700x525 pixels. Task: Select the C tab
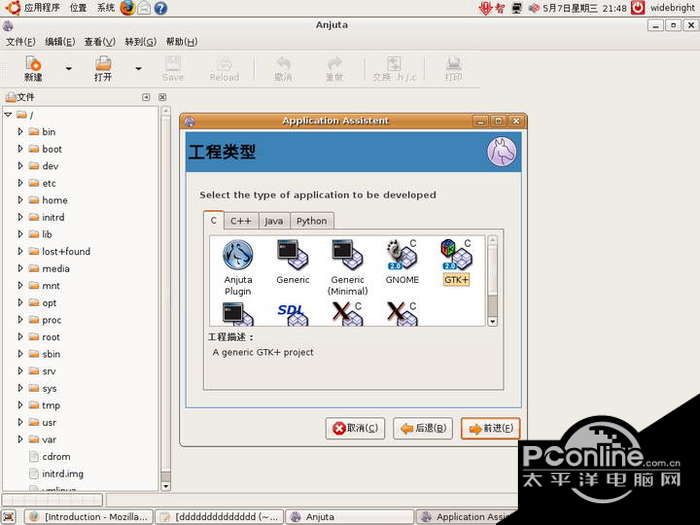point(213,220)
